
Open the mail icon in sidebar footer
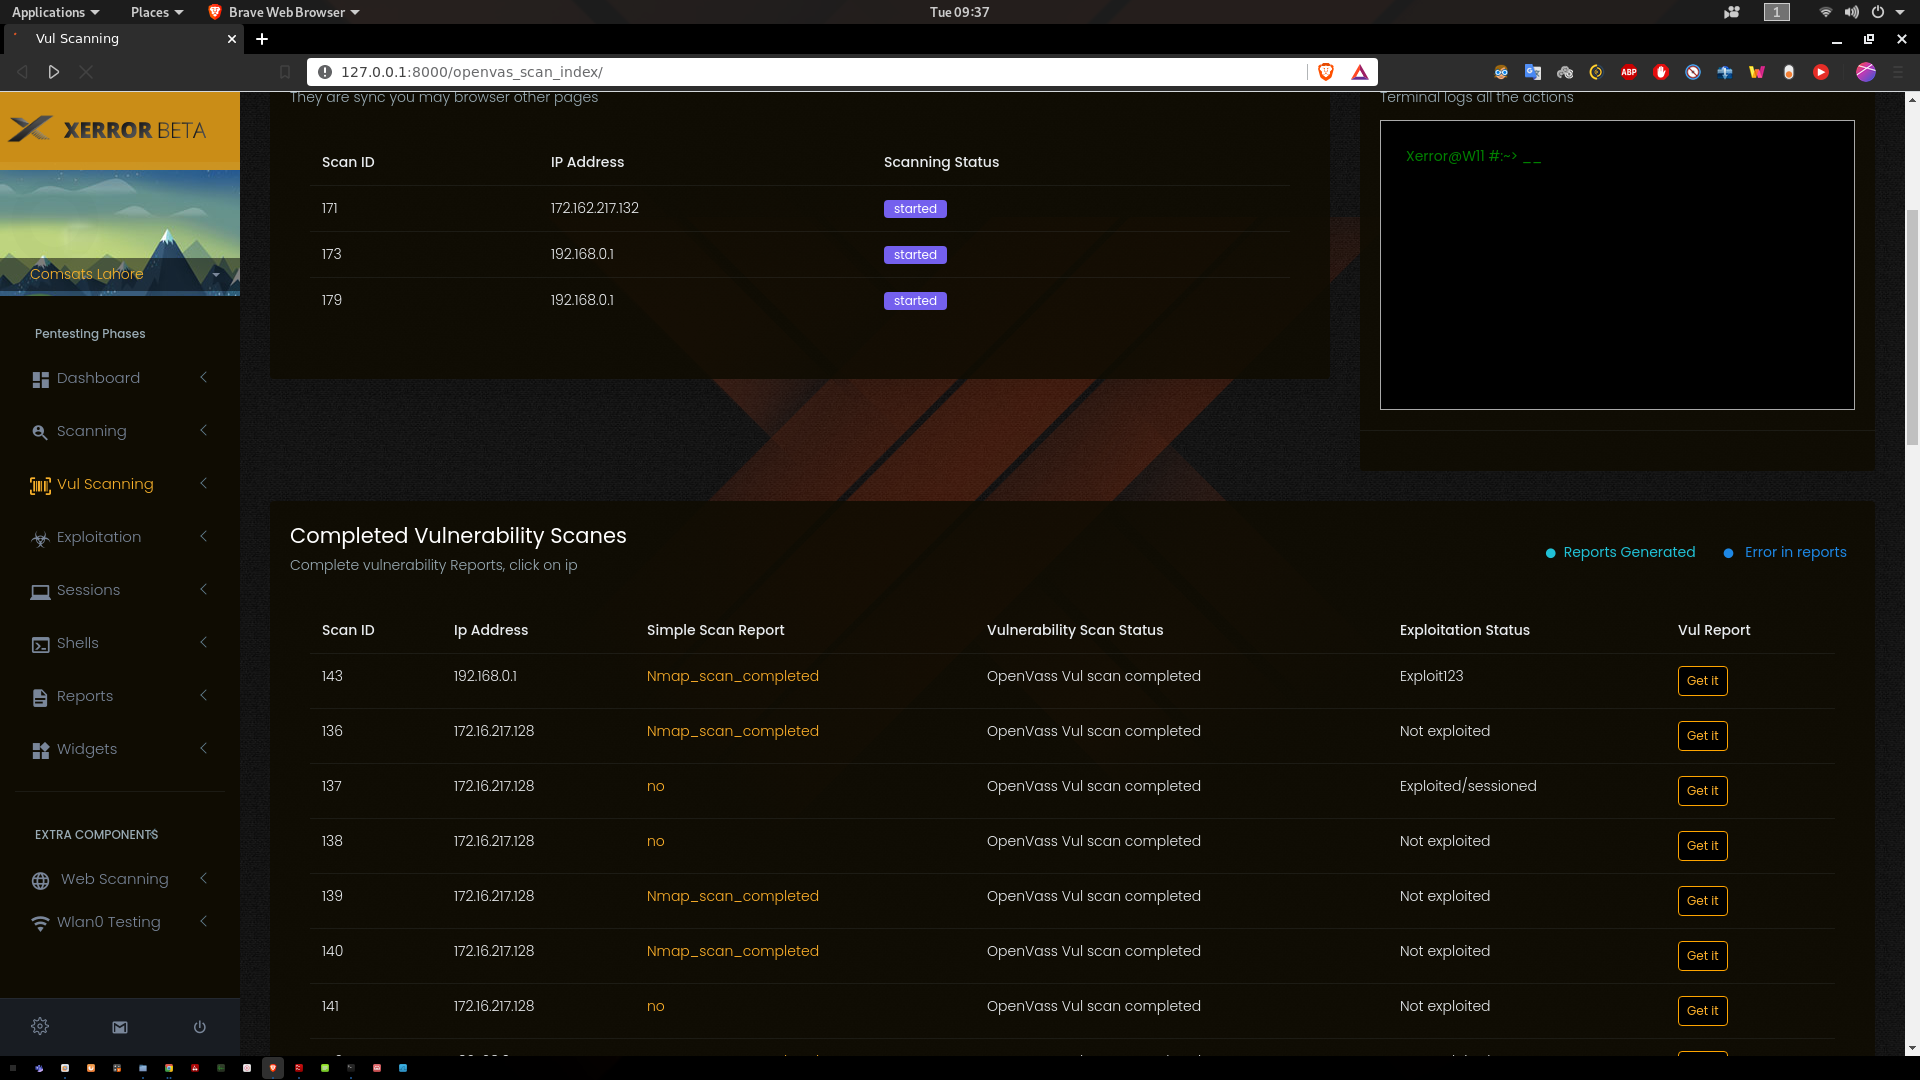click(120, 1027)
